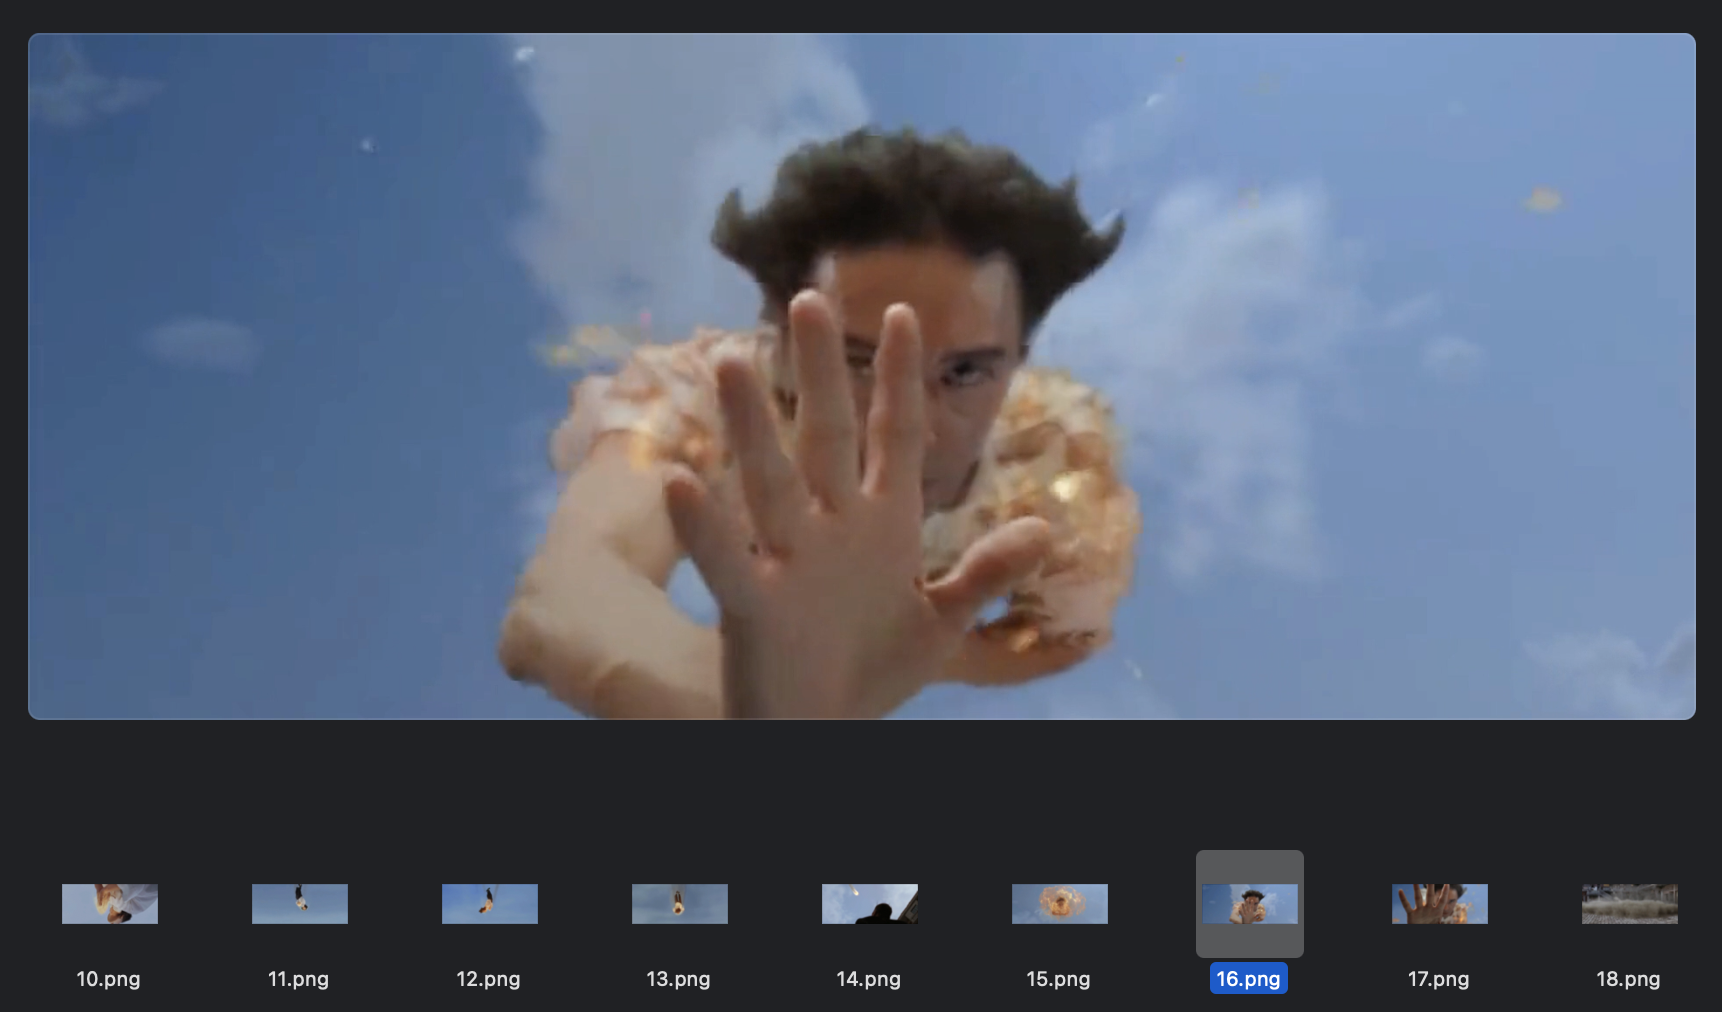The height and width of the screenshot is (1012, 1722).
Task: Select the 10.png thumbnail image
Action: click(x=110, y=903)
